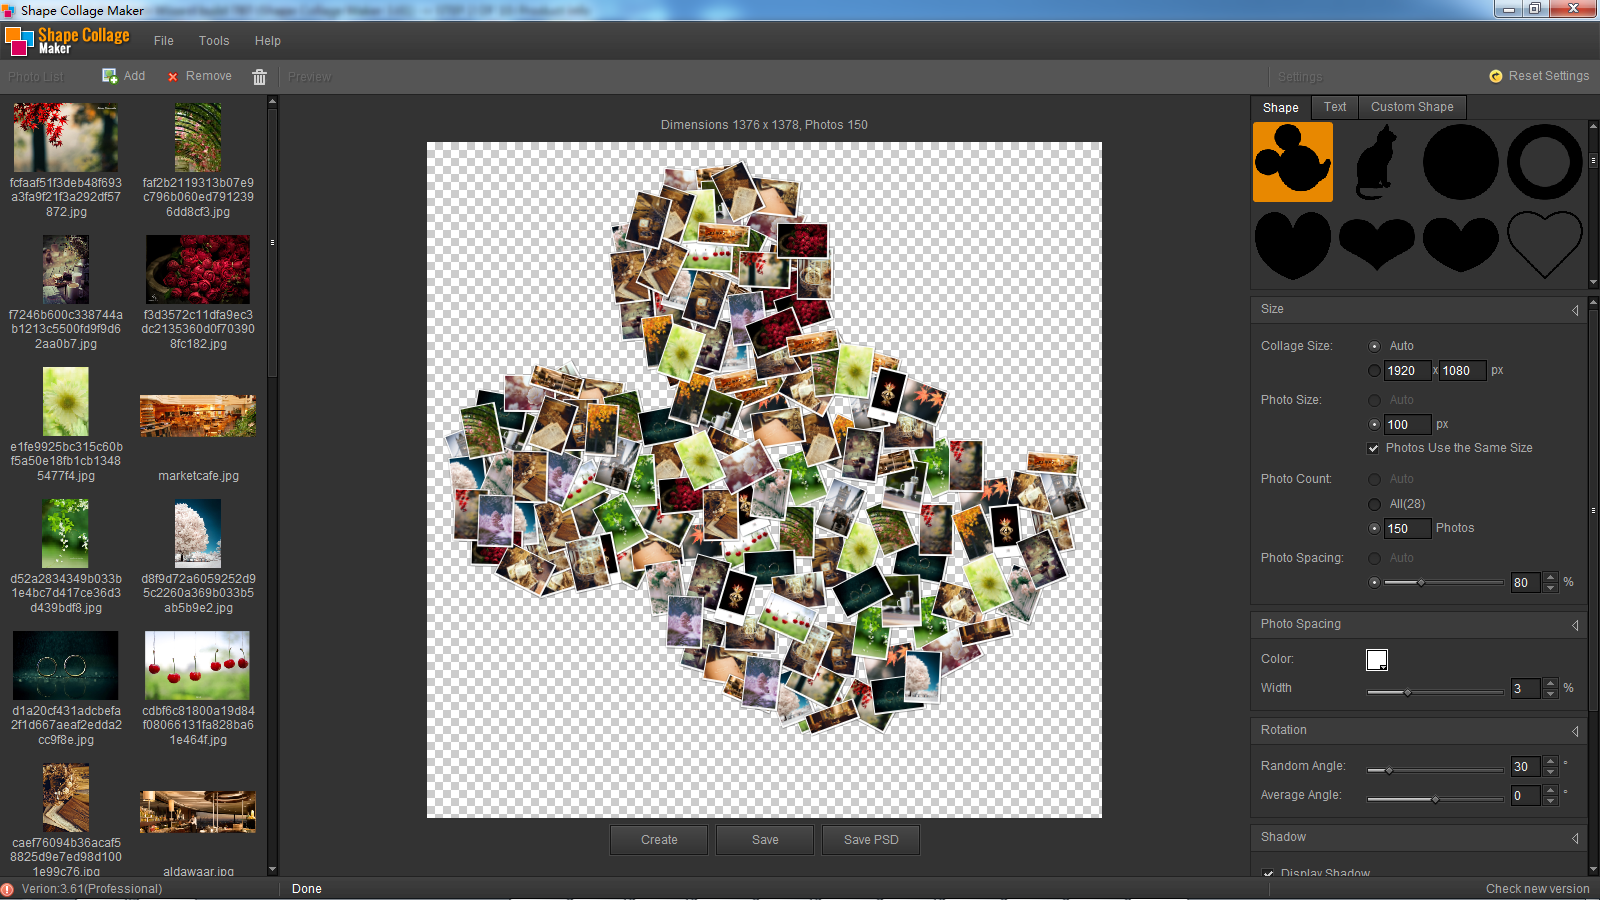
Task: Pick the solid circle shape
Action: (1460, 162)
